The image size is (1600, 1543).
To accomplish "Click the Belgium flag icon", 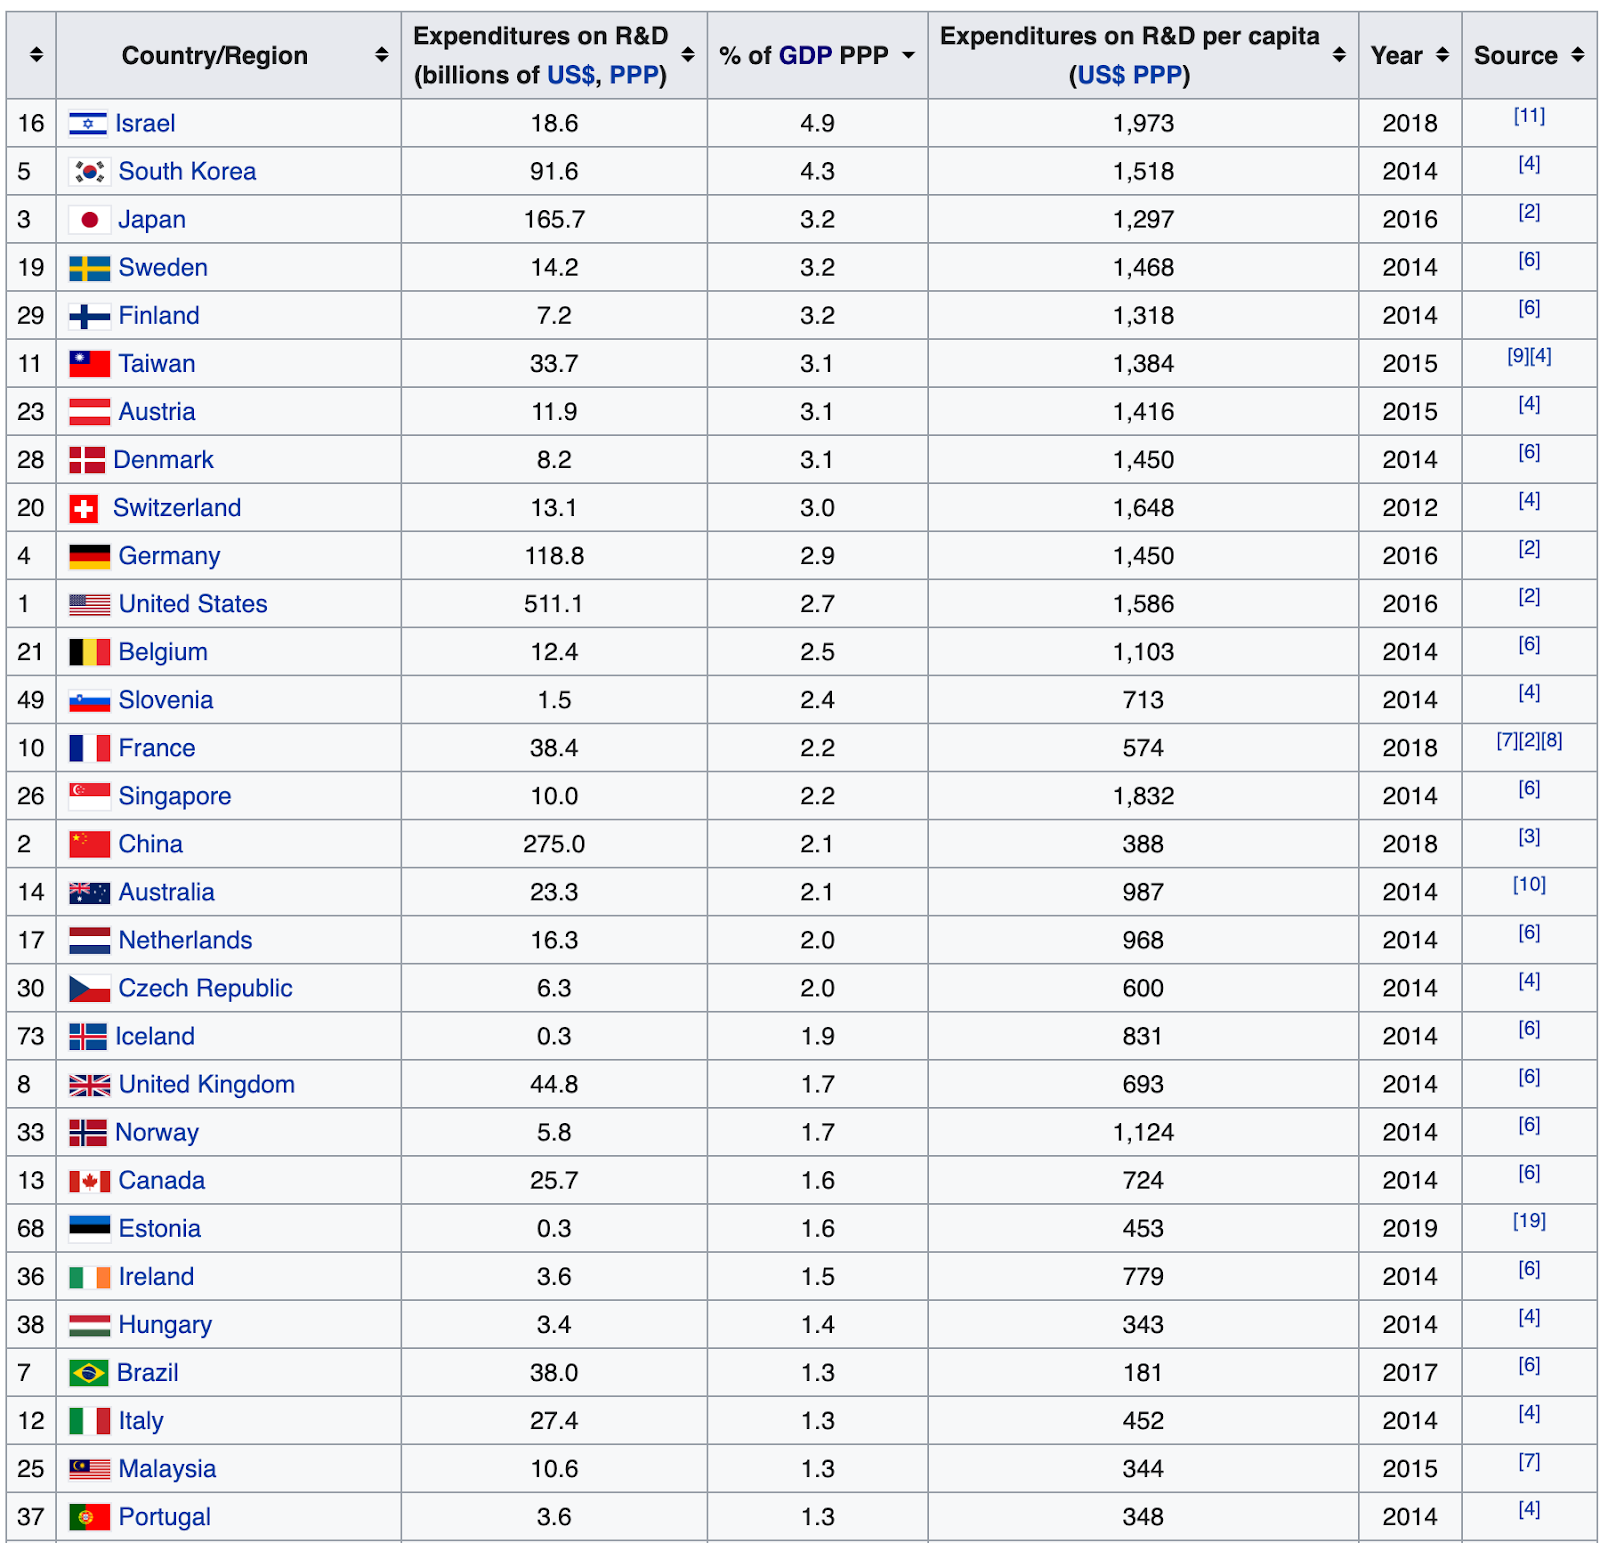I will click(89, 652).
